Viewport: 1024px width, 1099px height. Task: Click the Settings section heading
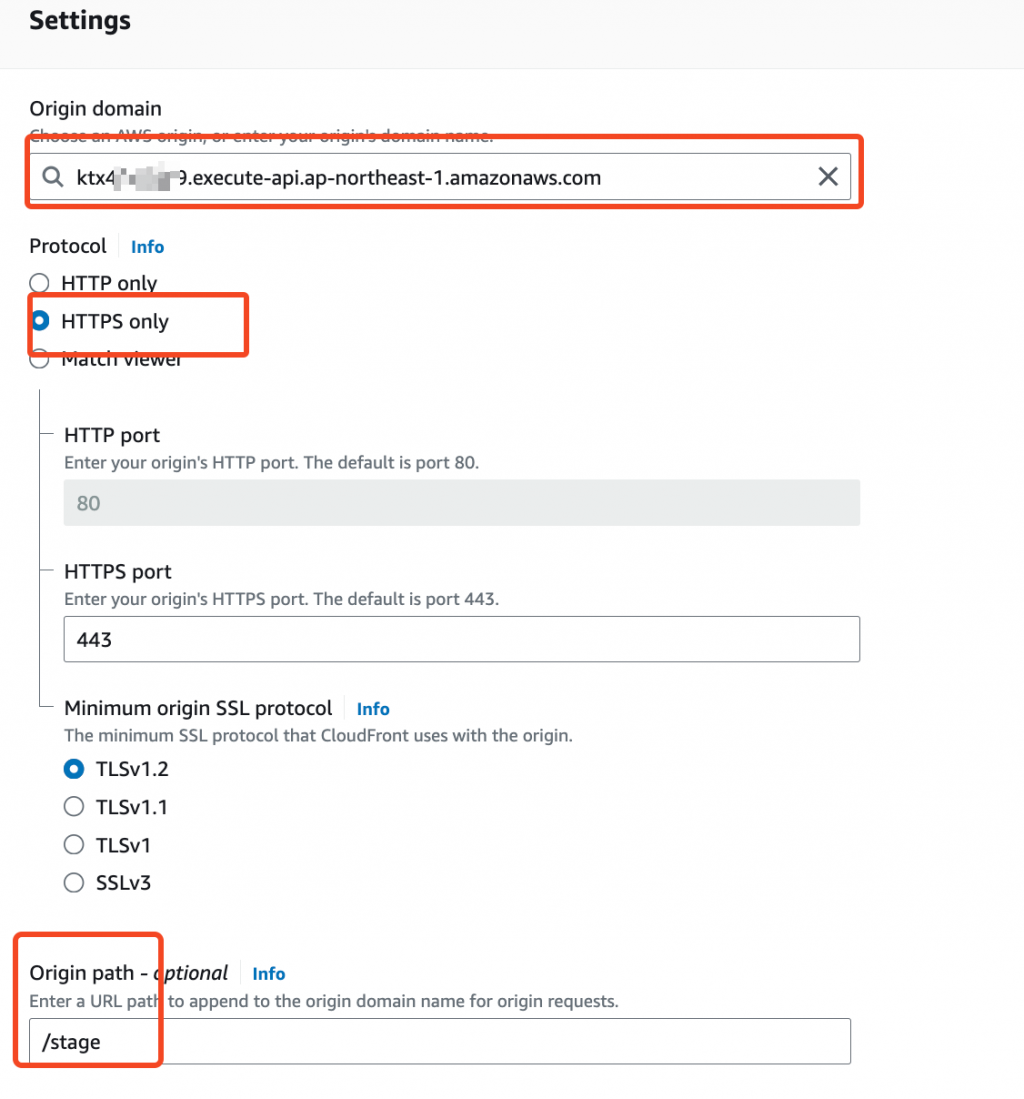80,20
